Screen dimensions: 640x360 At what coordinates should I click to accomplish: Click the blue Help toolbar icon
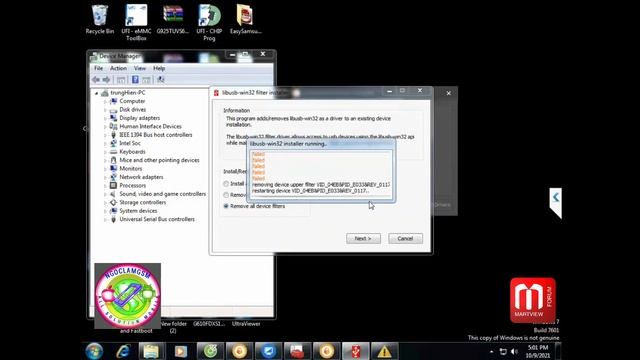(x=135, y=80)
